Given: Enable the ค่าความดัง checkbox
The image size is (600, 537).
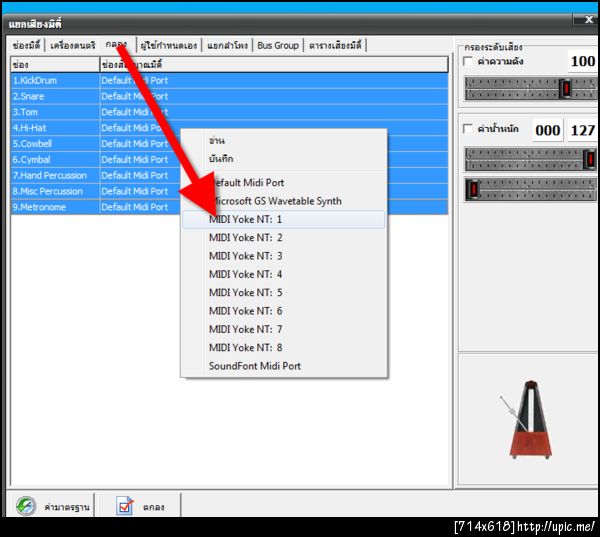Looking at the screenshot, I should (x=468, y=61).
